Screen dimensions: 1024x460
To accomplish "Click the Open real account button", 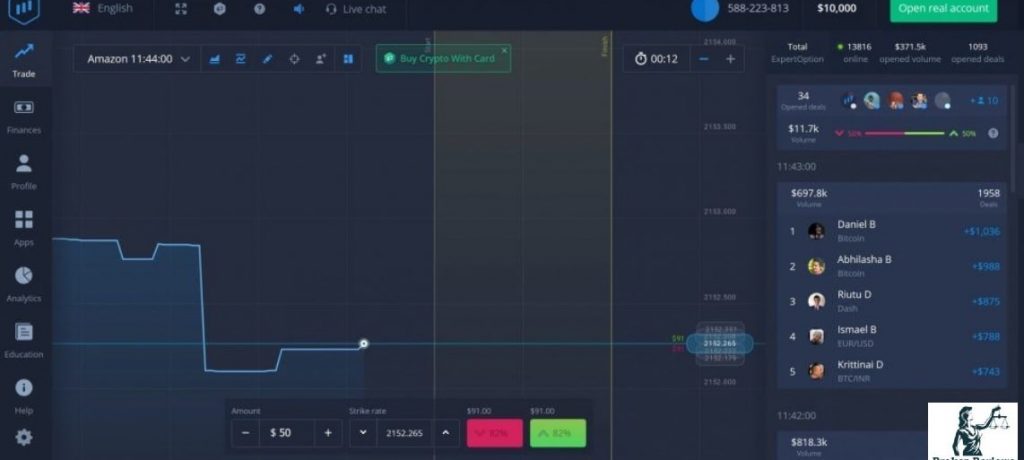I will coord(944,9).
